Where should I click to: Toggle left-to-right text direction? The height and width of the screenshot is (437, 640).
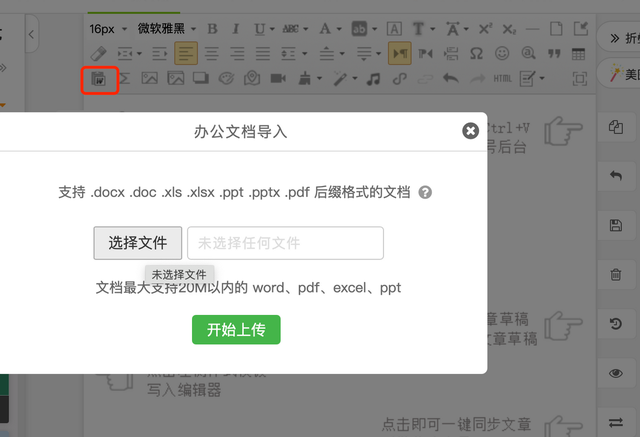coord(400,53)
